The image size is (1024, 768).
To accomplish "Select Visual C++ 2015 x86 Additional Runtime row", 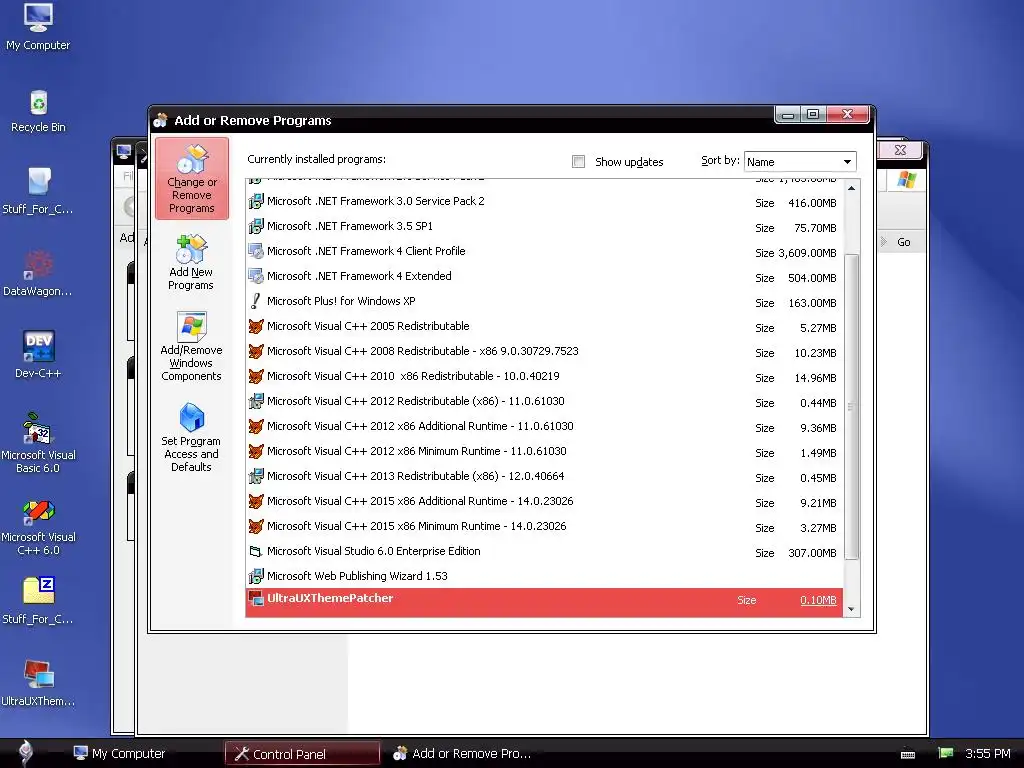I will pos(544,502).
